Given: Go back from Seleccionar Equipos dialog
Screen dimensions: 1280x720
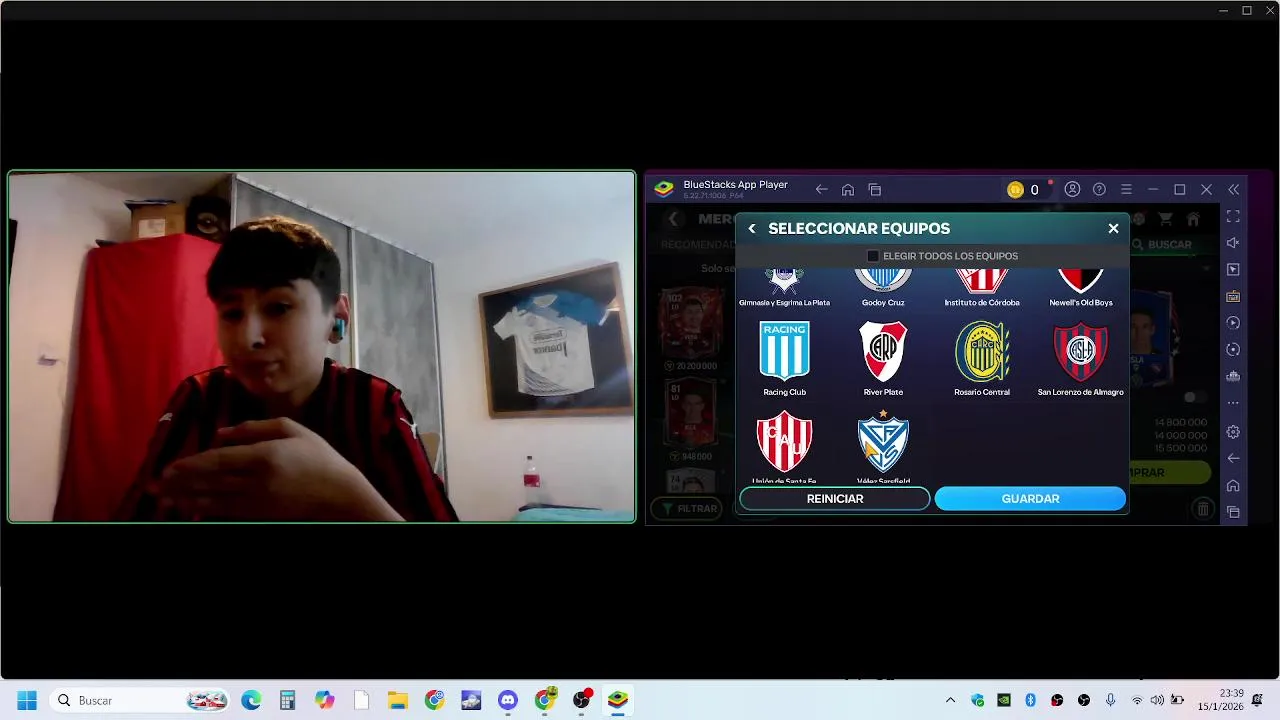Looking at the screenshot, I should pyautogui.click(x=752, y=229).
